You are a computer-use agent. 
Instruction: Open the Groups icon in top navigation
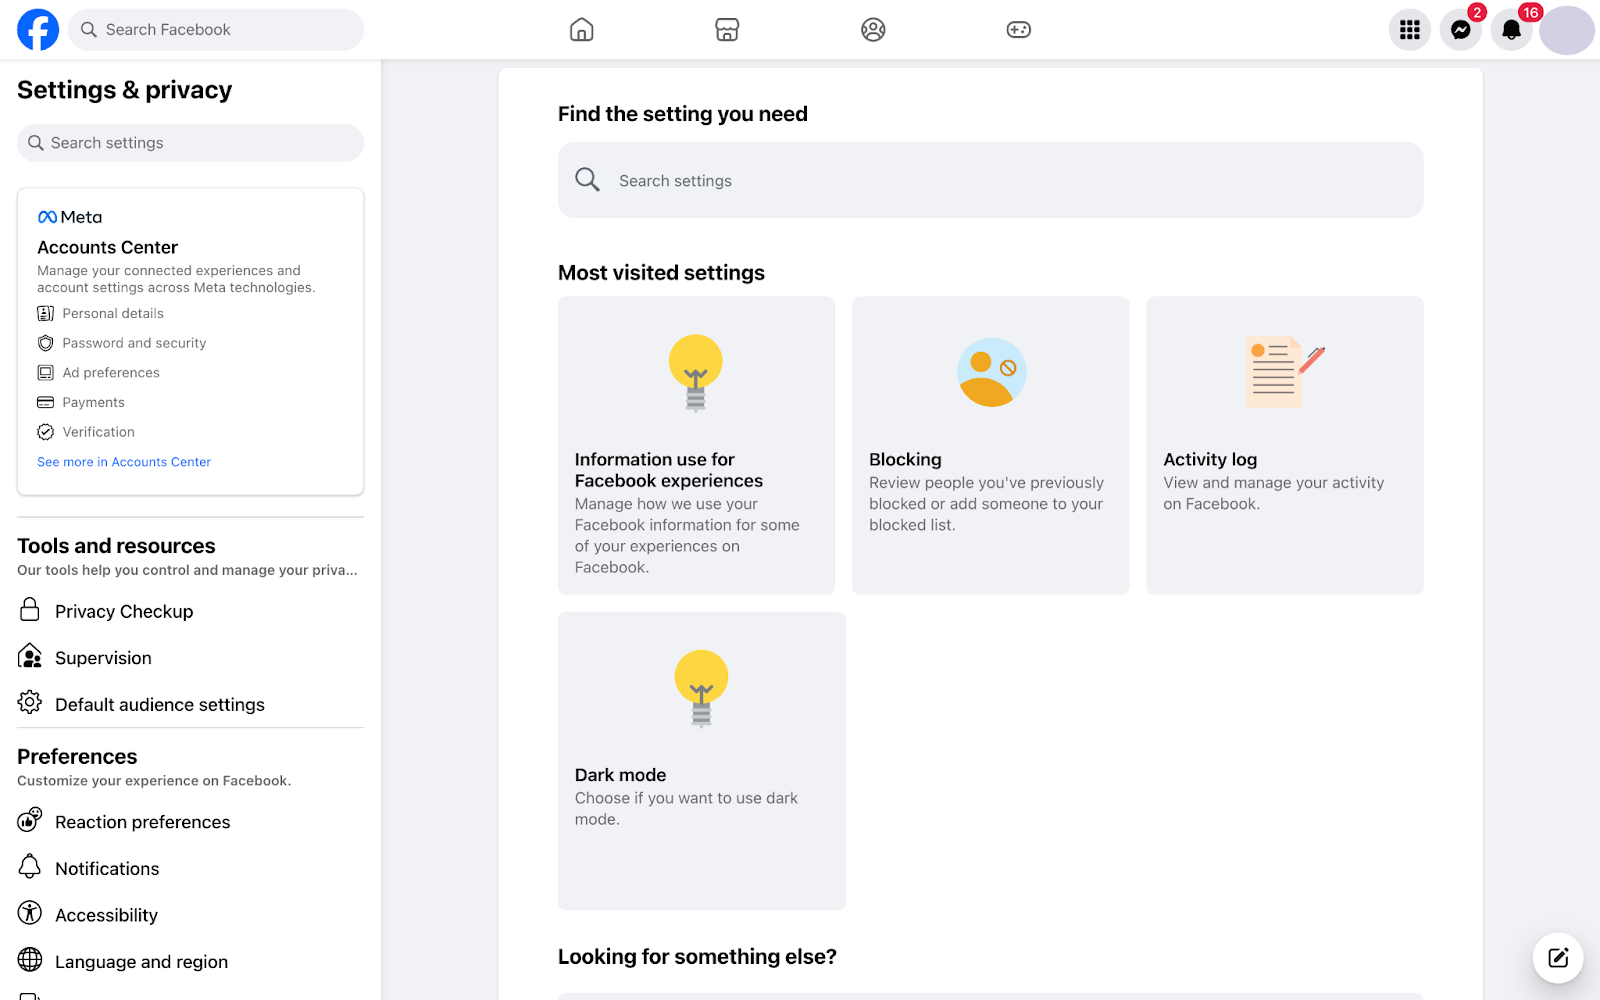tap(873, 30)
